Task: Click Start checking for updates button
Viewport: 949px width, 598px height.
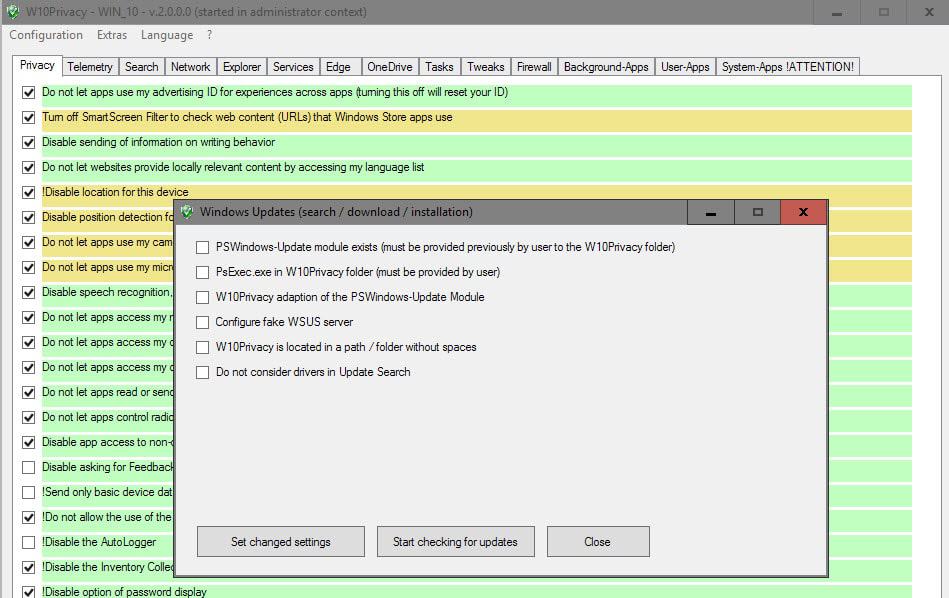Action: point(455,542)
